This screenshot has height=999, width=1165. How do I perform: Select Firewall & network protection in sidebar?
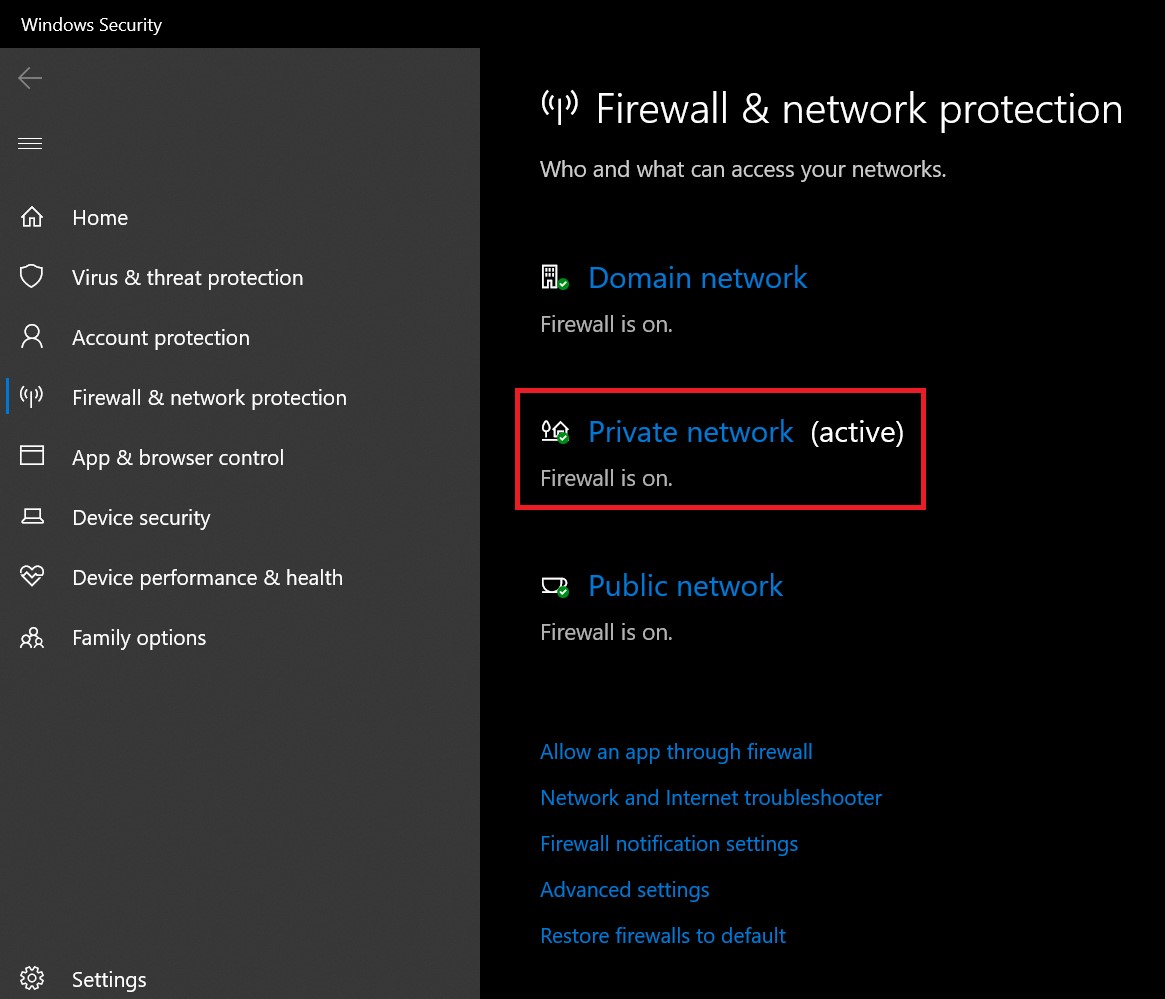click(209, 398)
